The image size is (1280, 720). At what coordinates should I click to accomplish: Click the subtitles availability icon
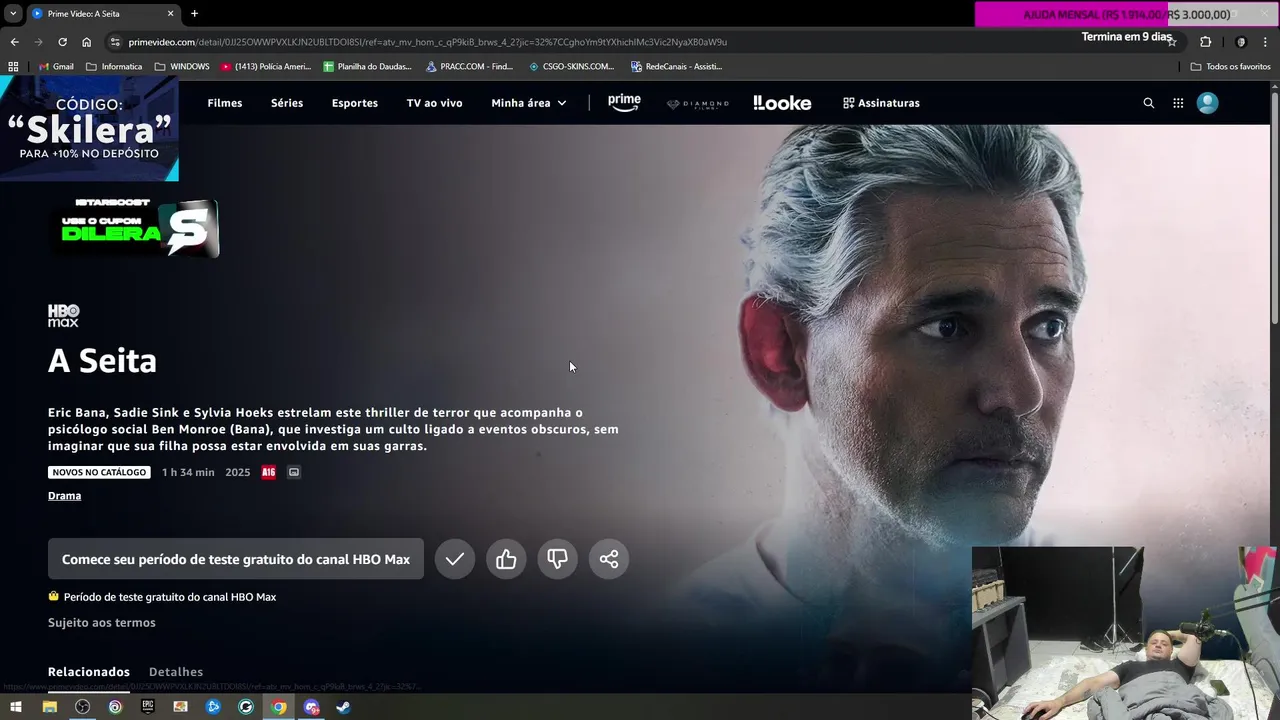[294, 472]
